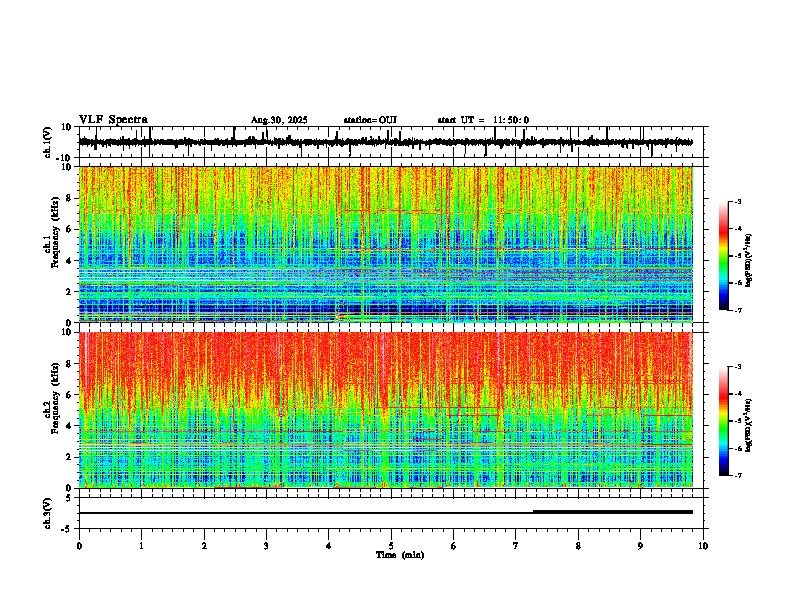Click the thick segment of the ch.3 trace
792x612 pixels.
[x=613, y=512]
